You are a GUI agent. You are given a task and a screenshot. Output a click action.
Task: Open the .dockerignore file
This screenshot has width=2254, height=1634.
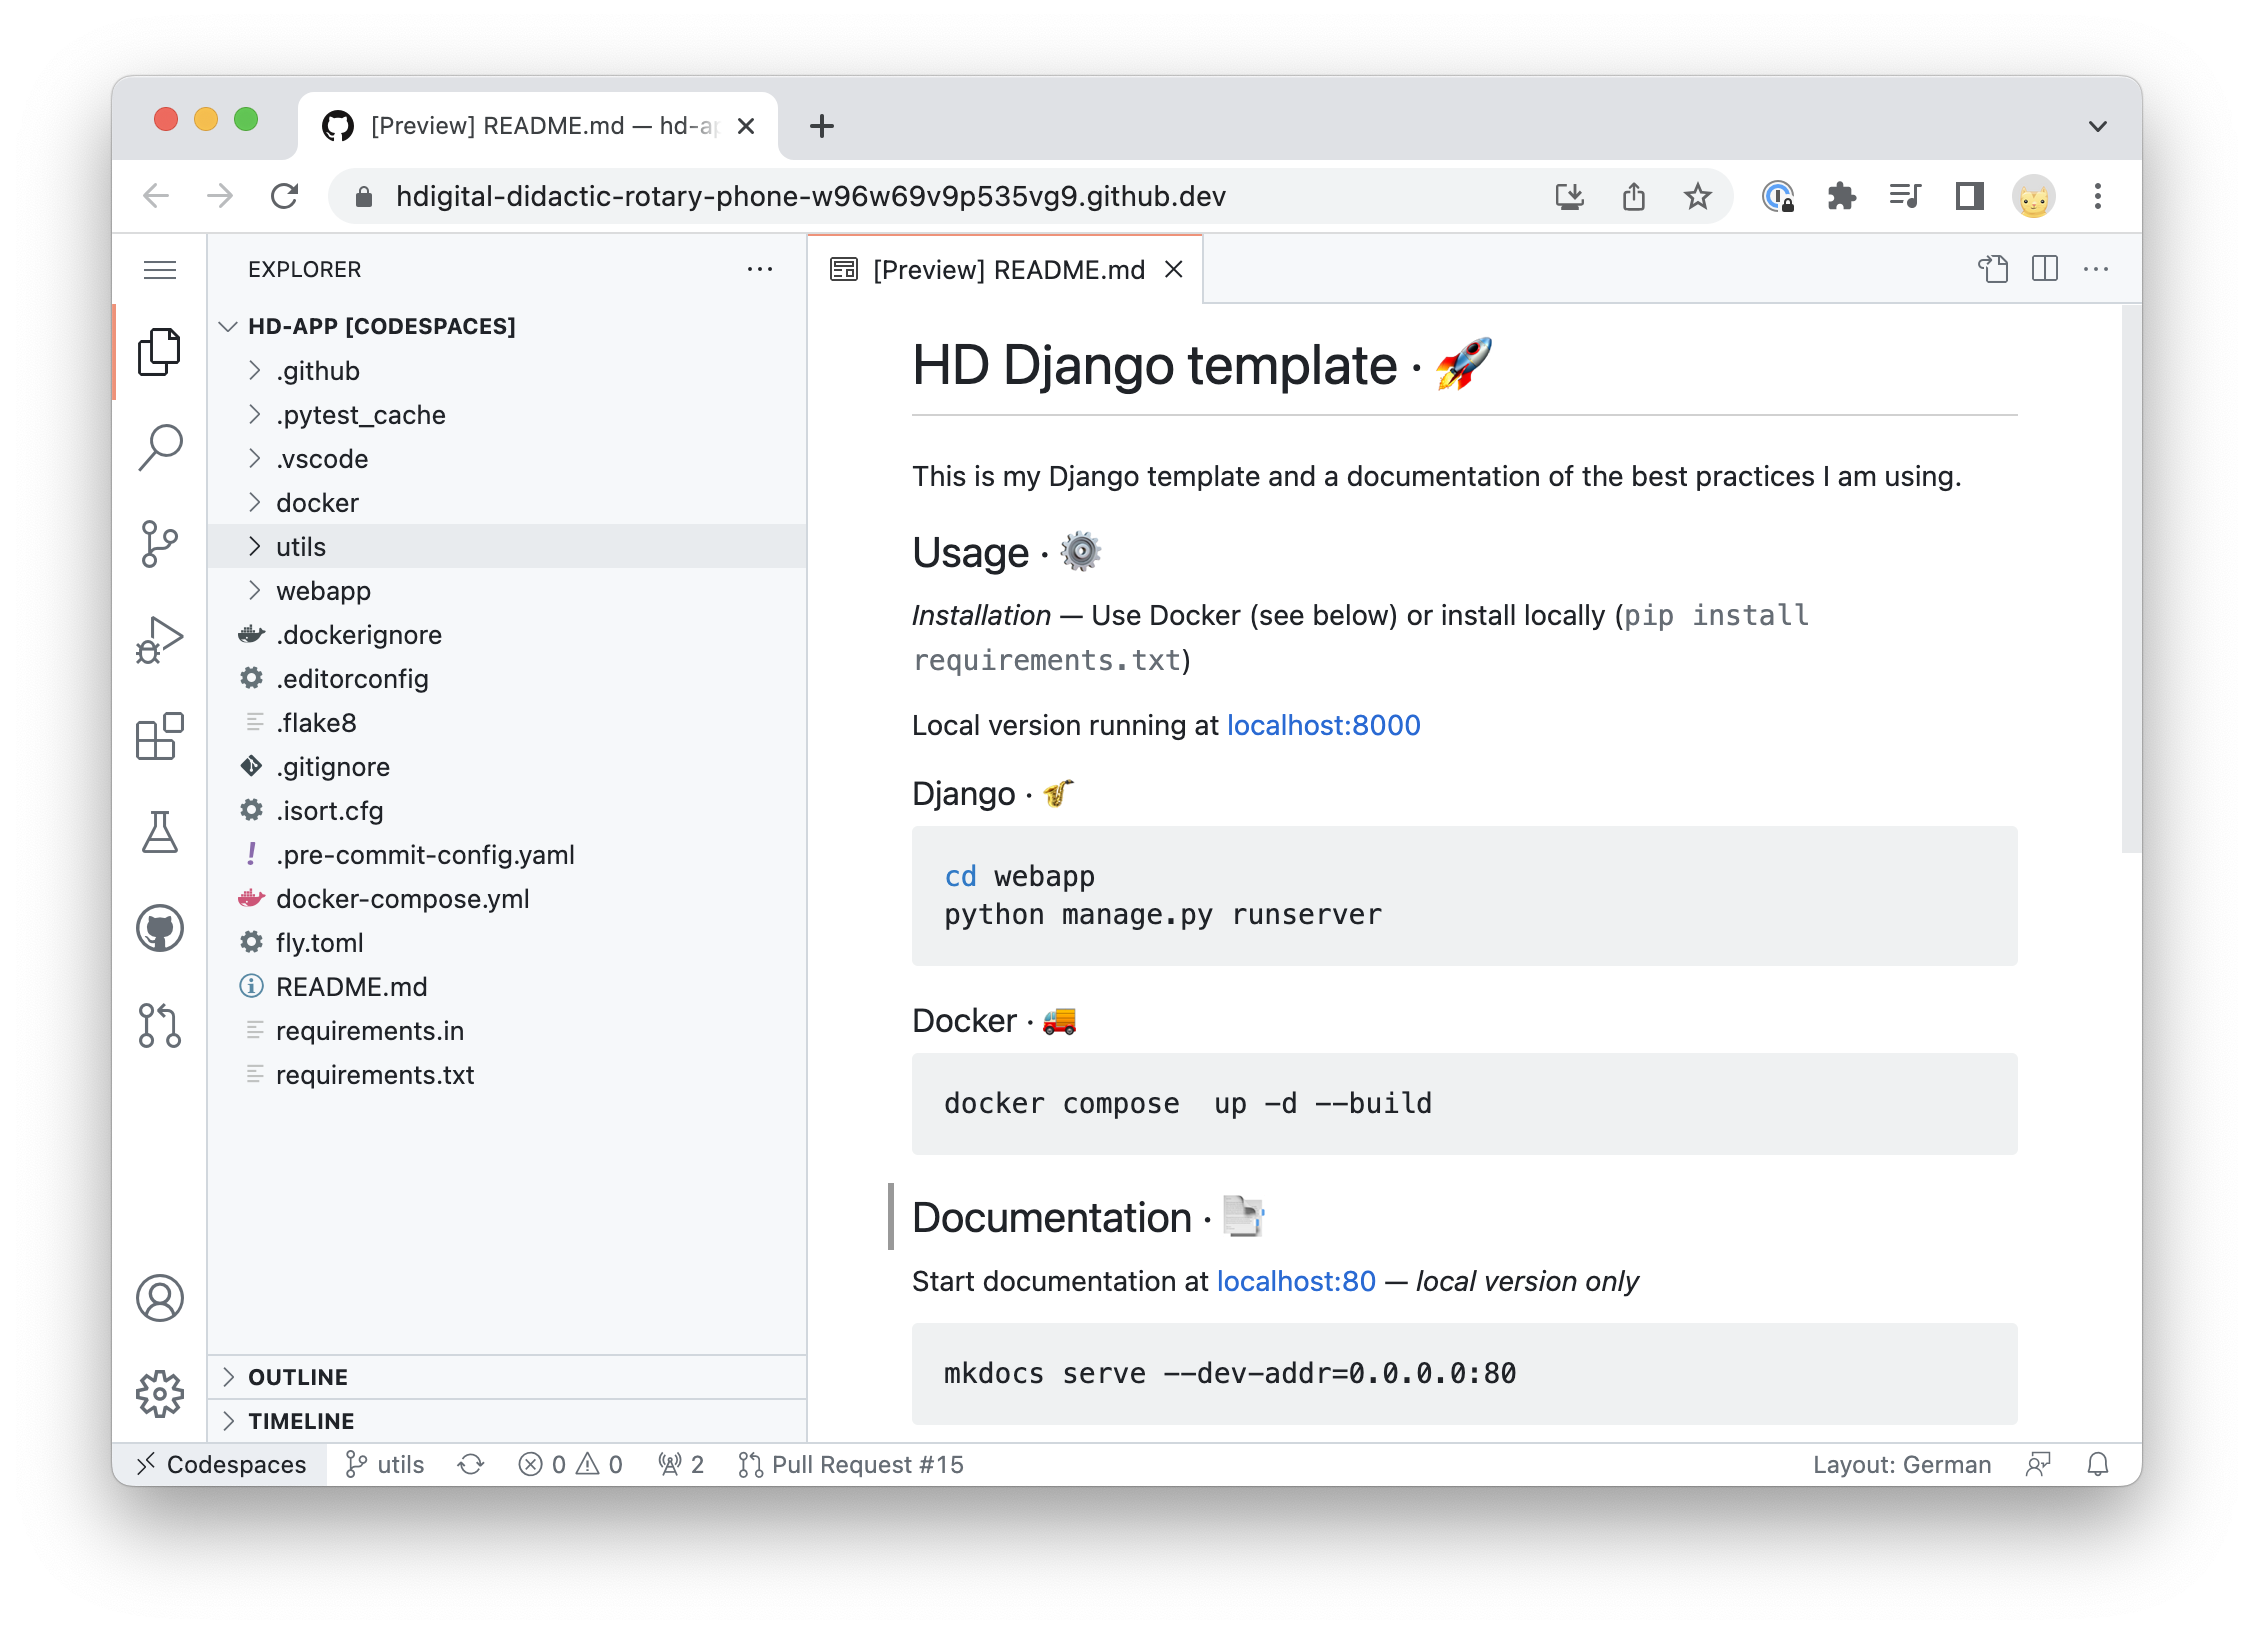coord(507,635)
